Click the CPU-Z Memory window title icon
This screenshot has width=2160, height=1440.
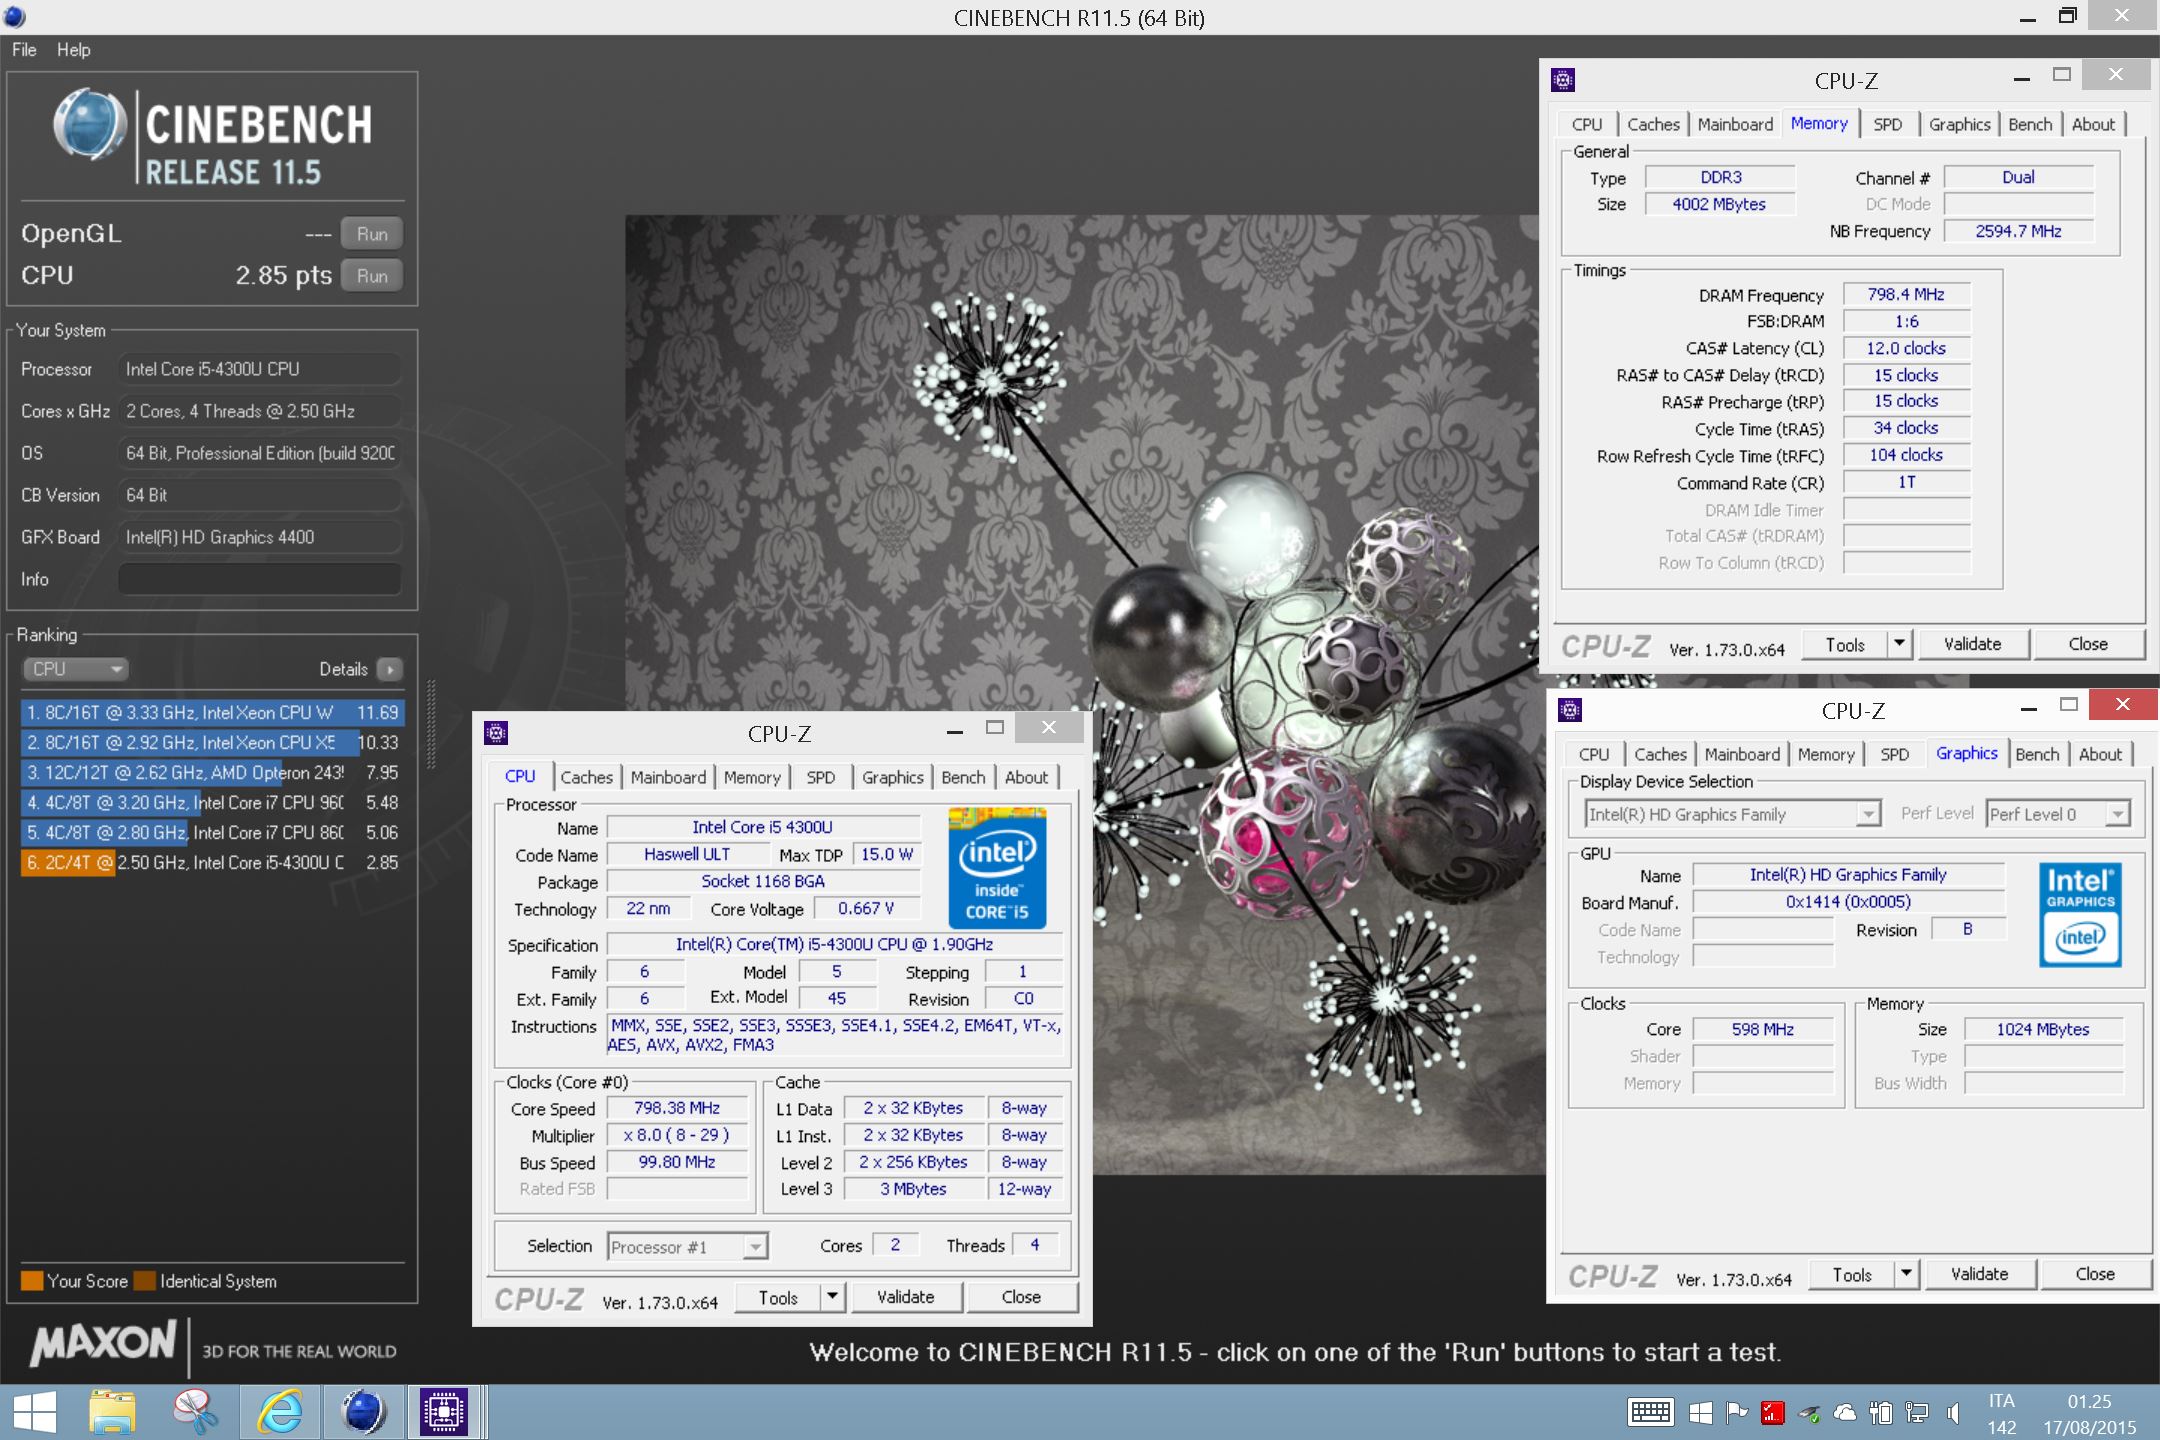1563,80
